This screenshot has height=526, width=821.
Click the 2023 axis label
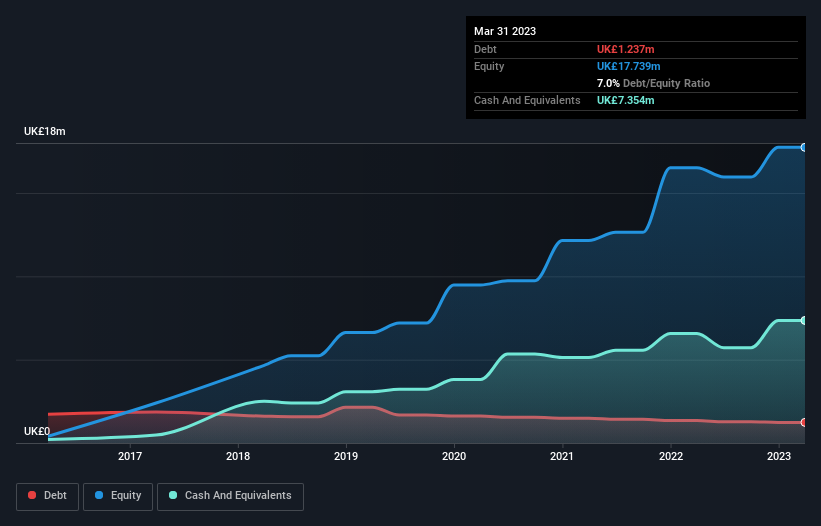779,456
